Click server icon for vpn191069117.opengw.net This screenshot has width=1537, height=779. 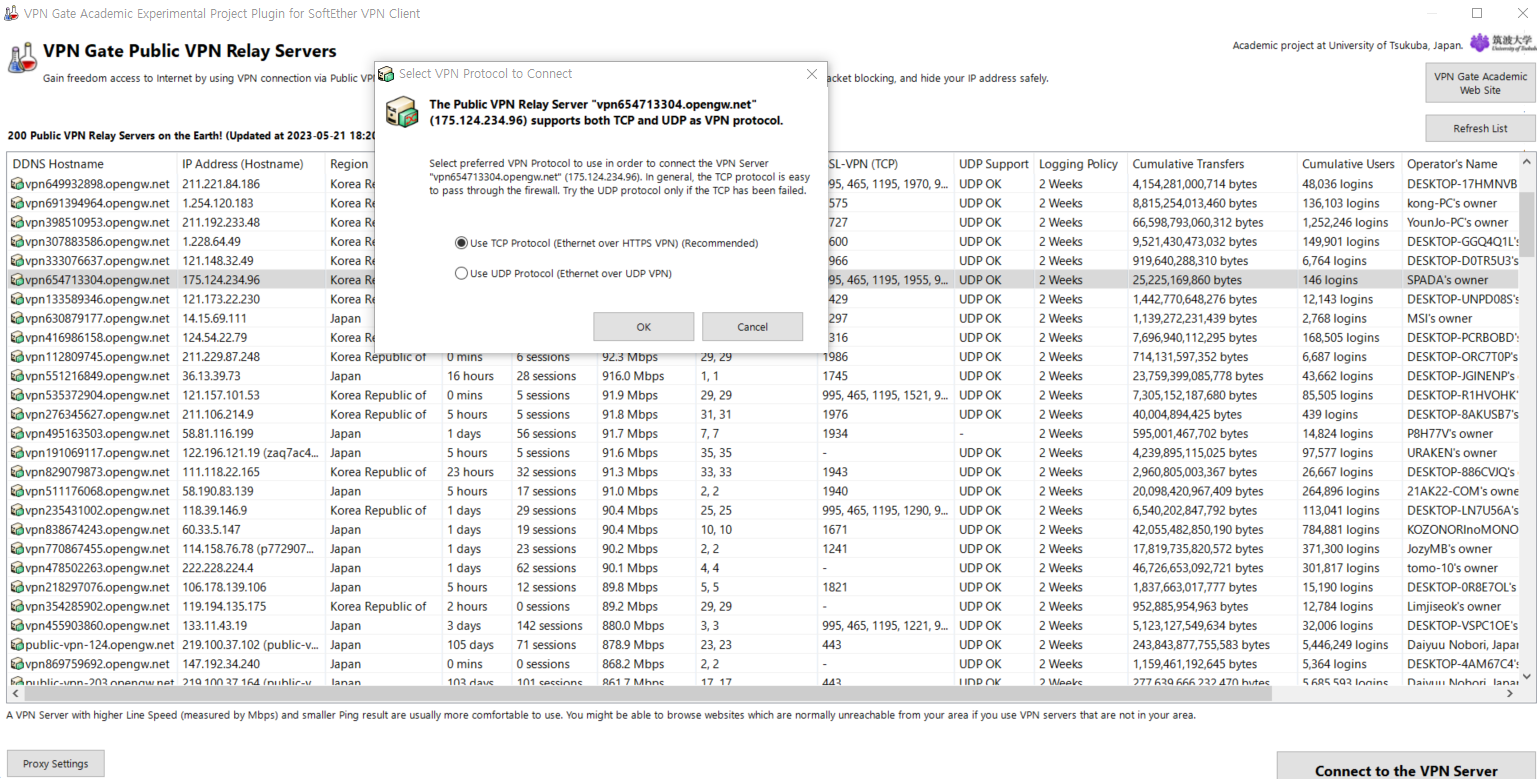click(x=17, y=453)
